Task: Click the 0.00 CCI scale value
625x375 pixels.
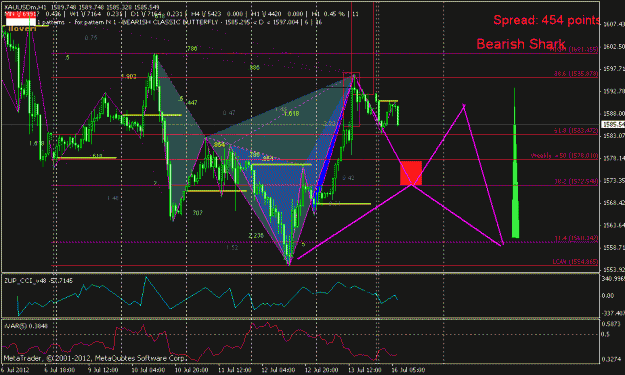Action: pos(607,296)
